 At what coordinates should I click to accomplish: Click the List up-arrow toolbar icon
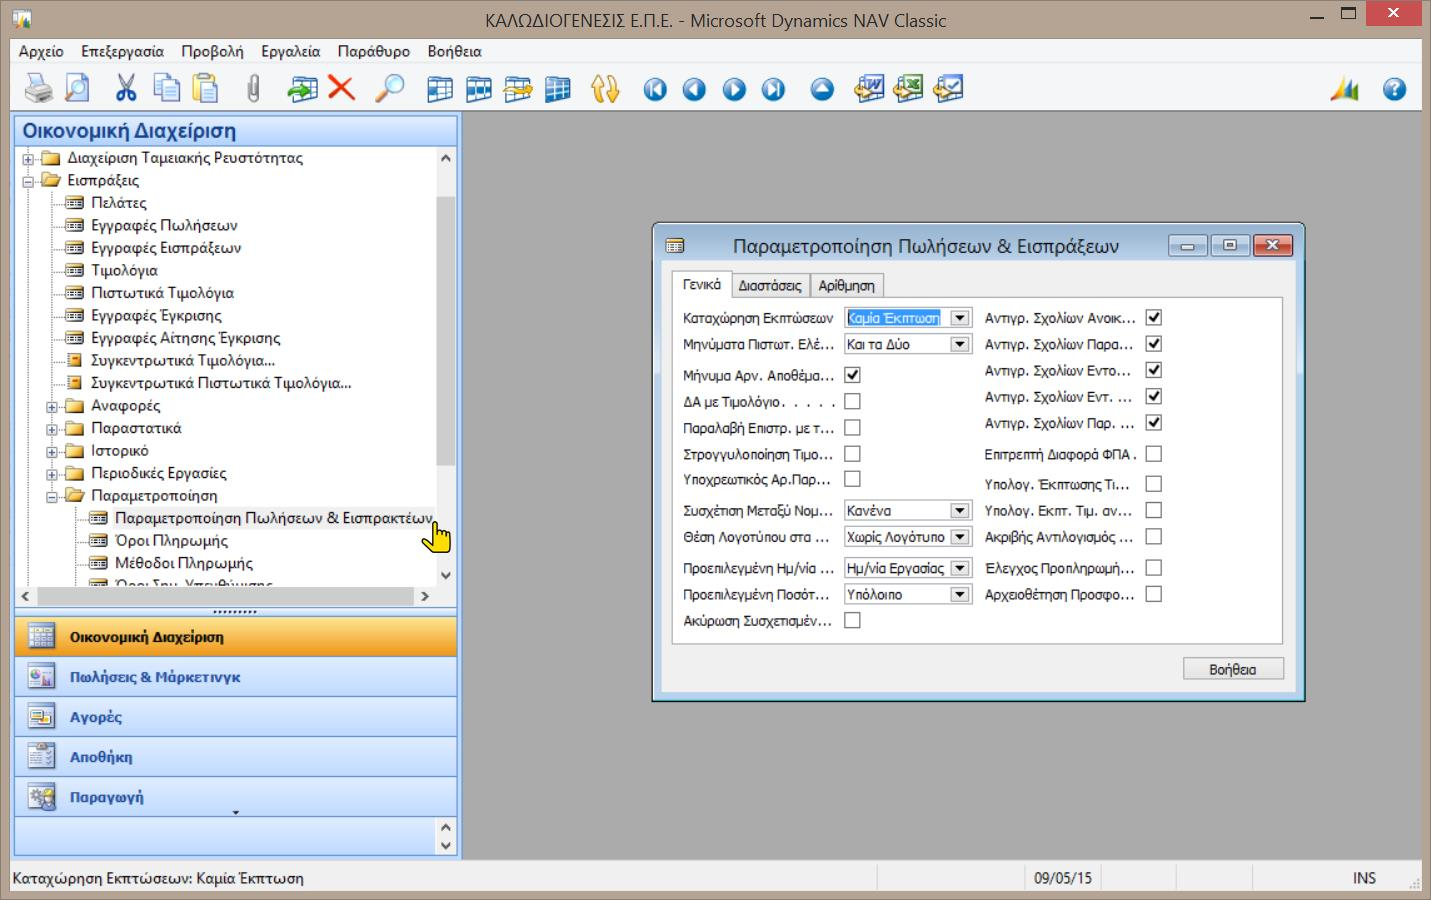[x=822, y=90]
